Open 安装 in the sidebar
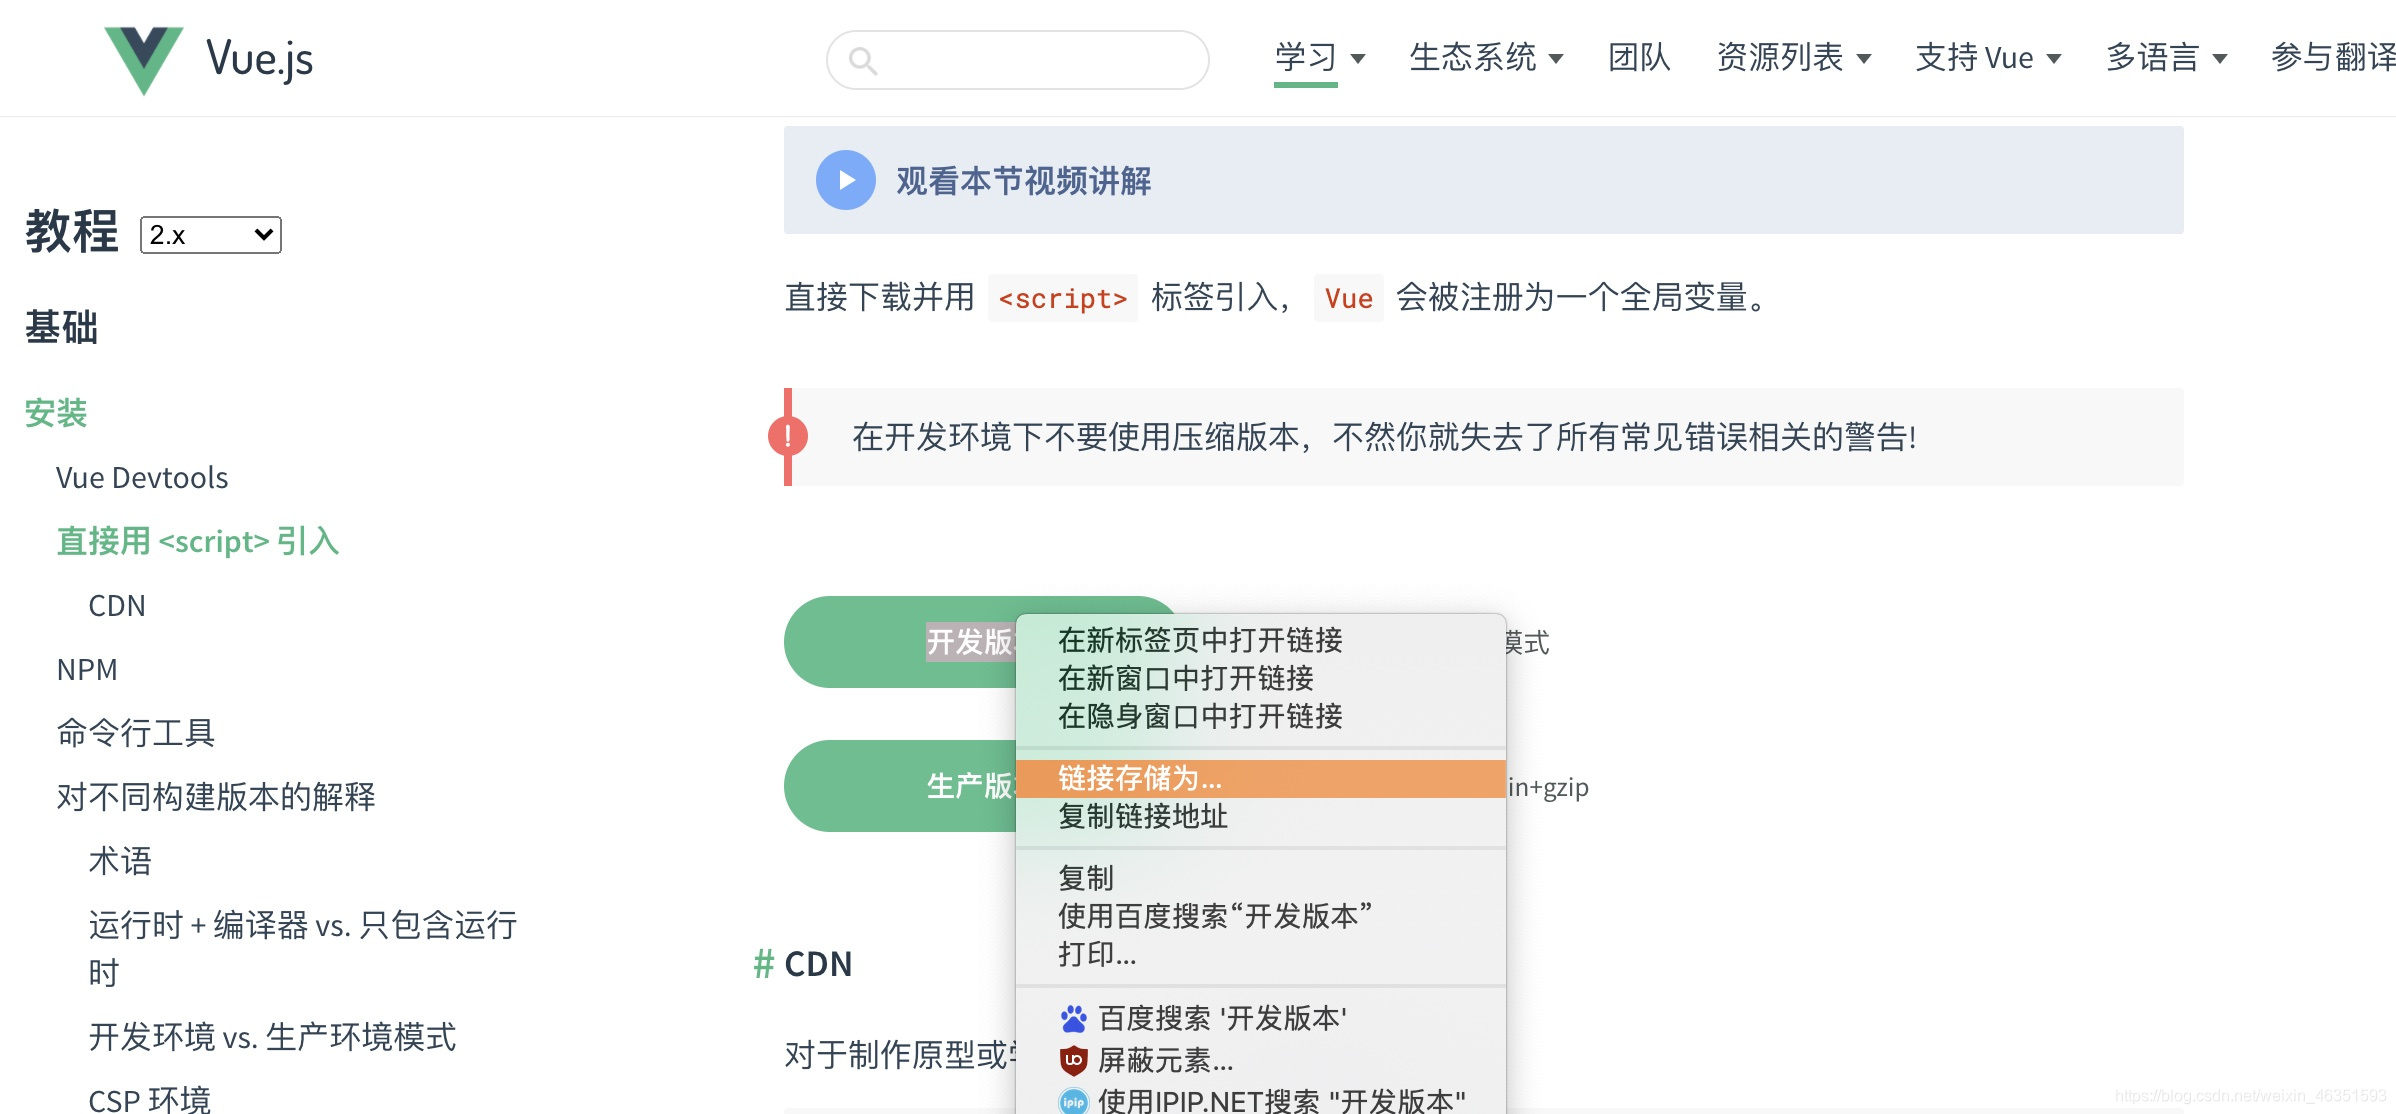Screen dimensions: 2396x1114 pyautogui.click(x=56, y=413)
